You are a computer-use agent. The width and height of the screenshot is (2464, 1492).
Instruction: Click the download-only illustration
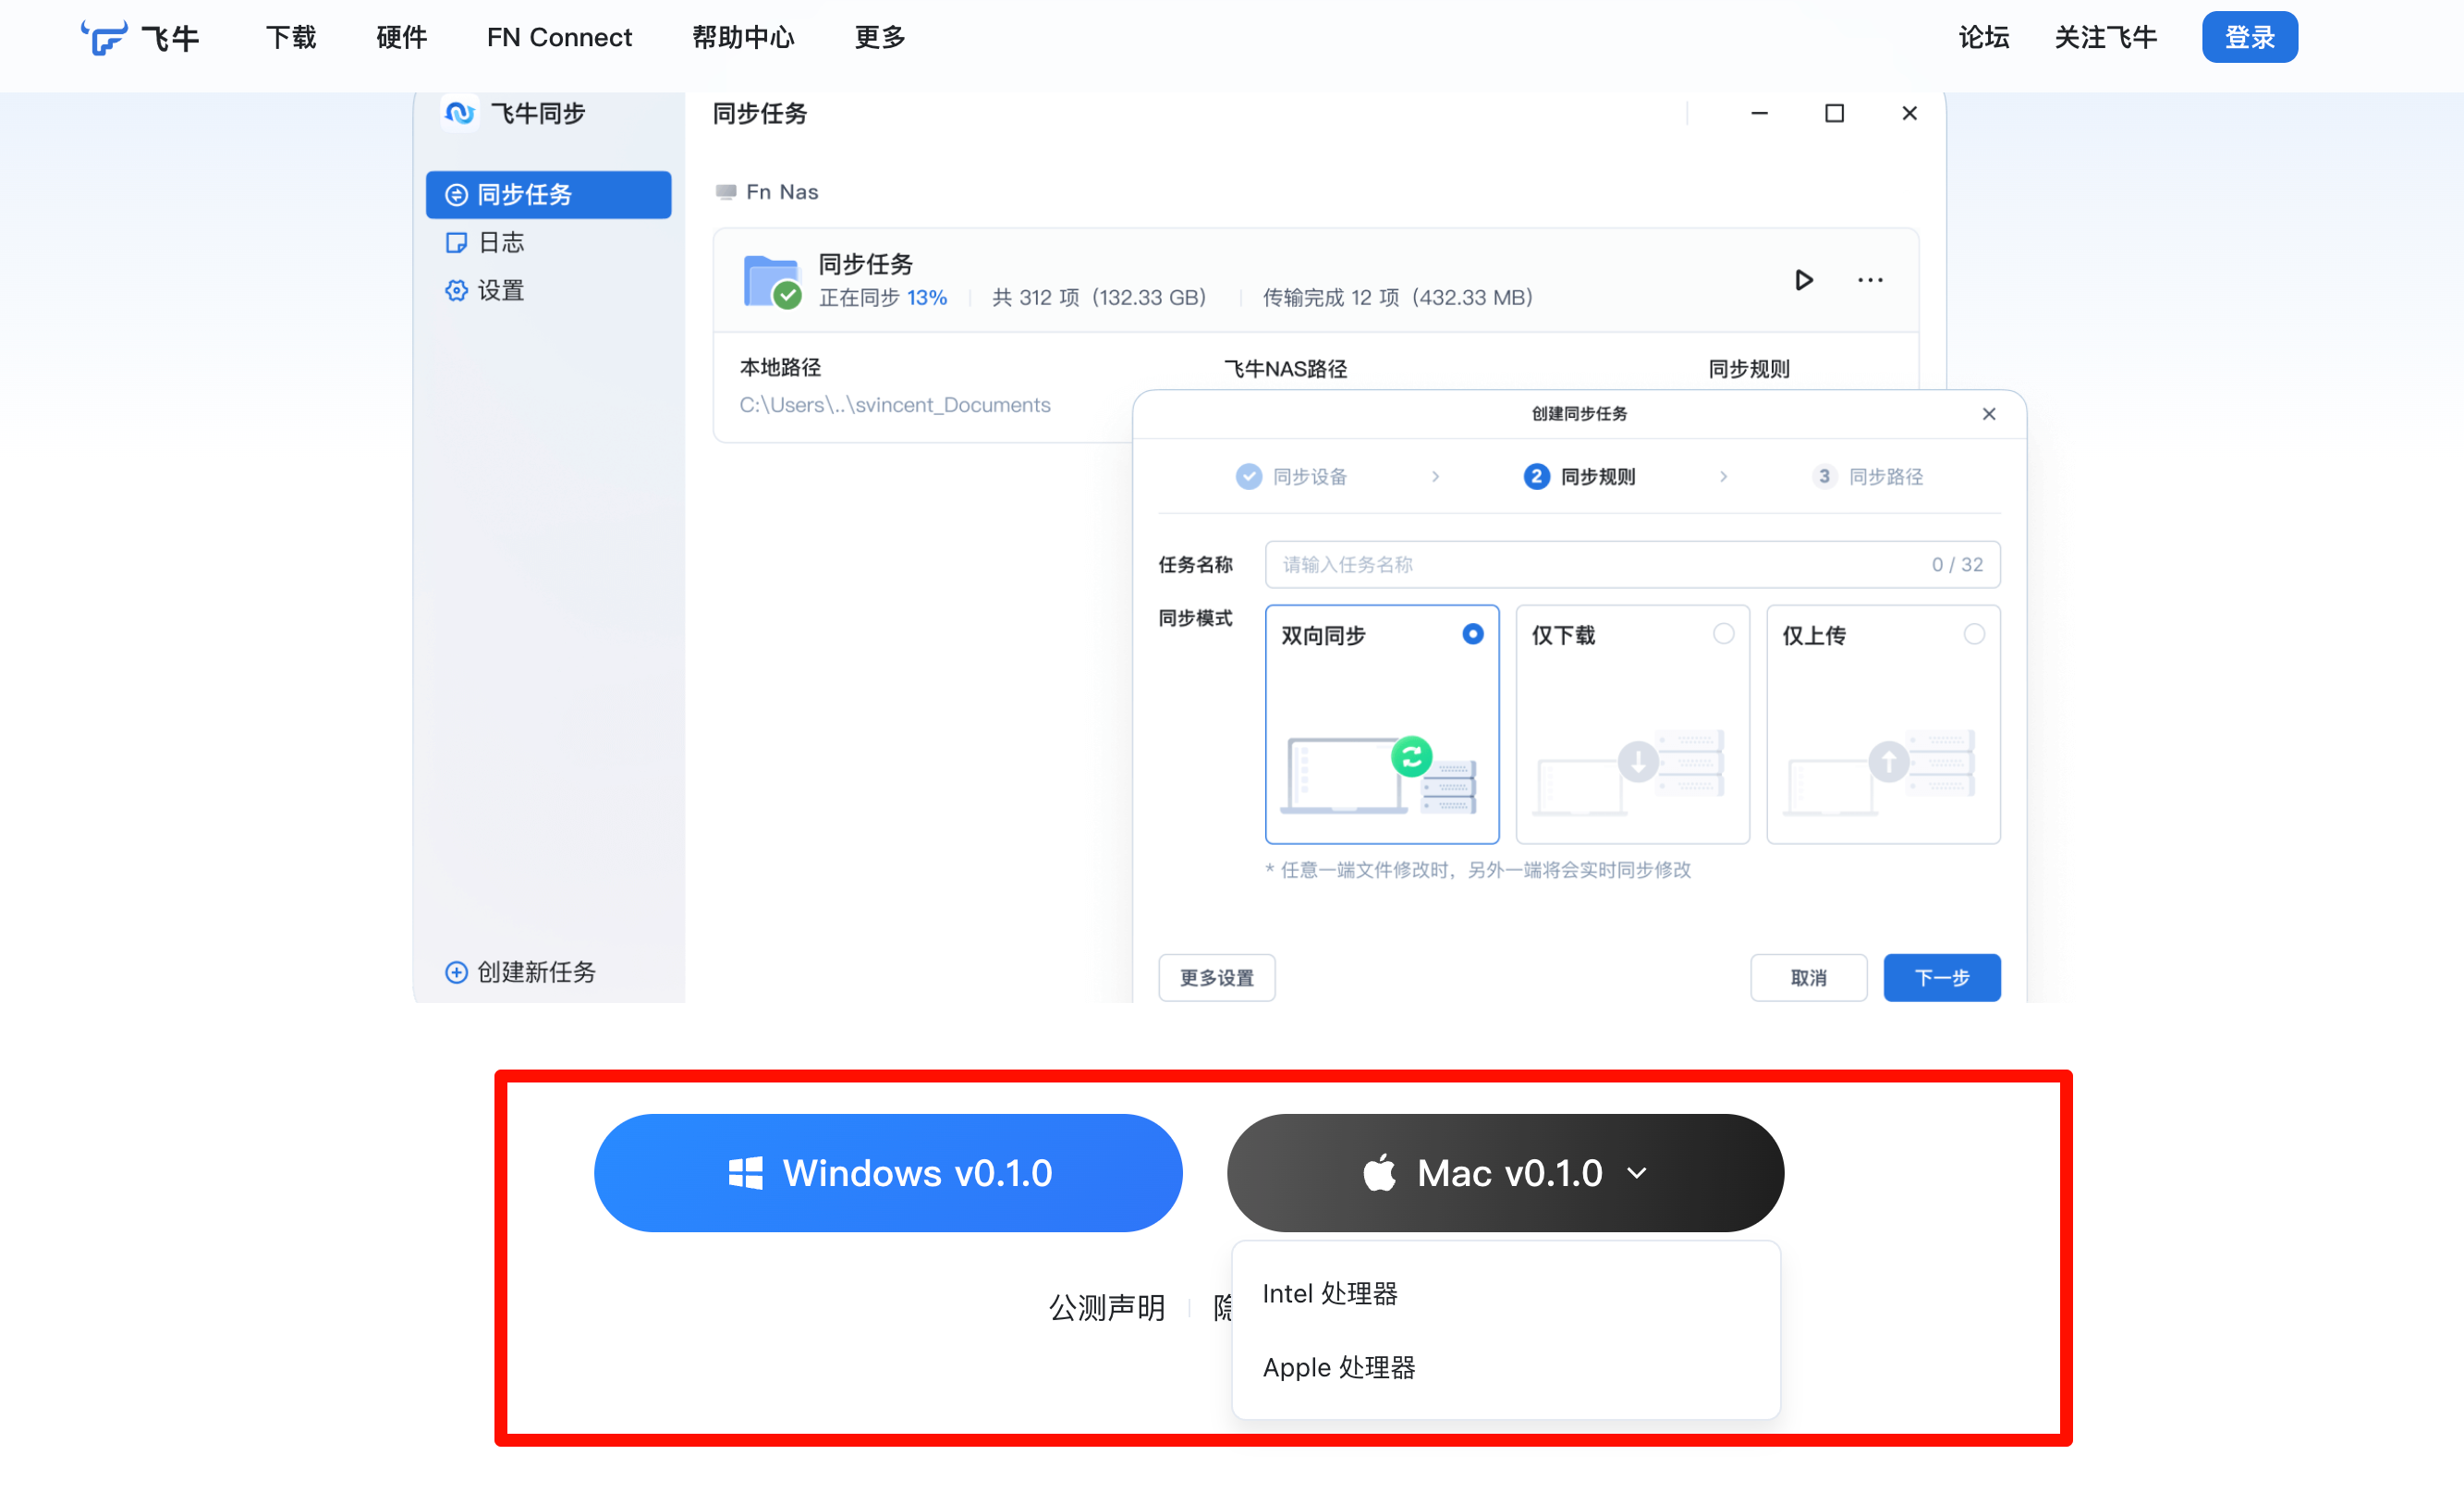tap(1630, 772)
